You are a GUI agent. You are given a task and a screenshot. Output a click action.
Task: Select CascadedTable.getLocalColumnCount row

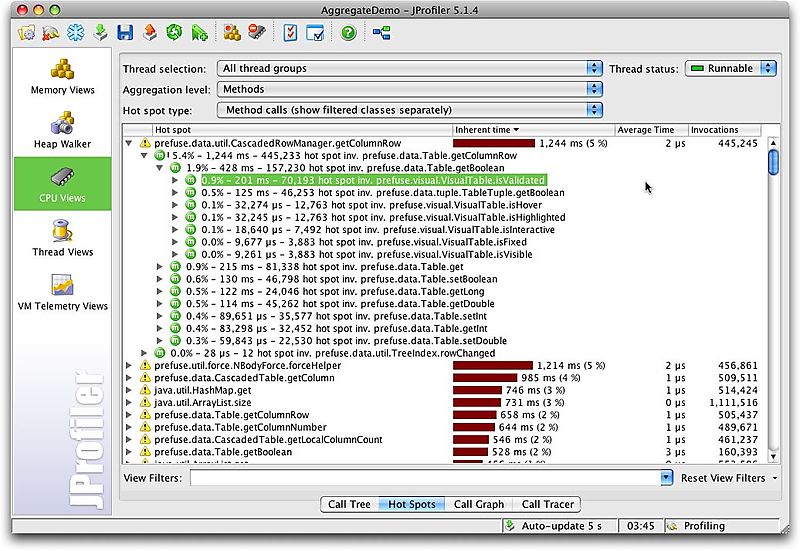[x=268, y=439]
